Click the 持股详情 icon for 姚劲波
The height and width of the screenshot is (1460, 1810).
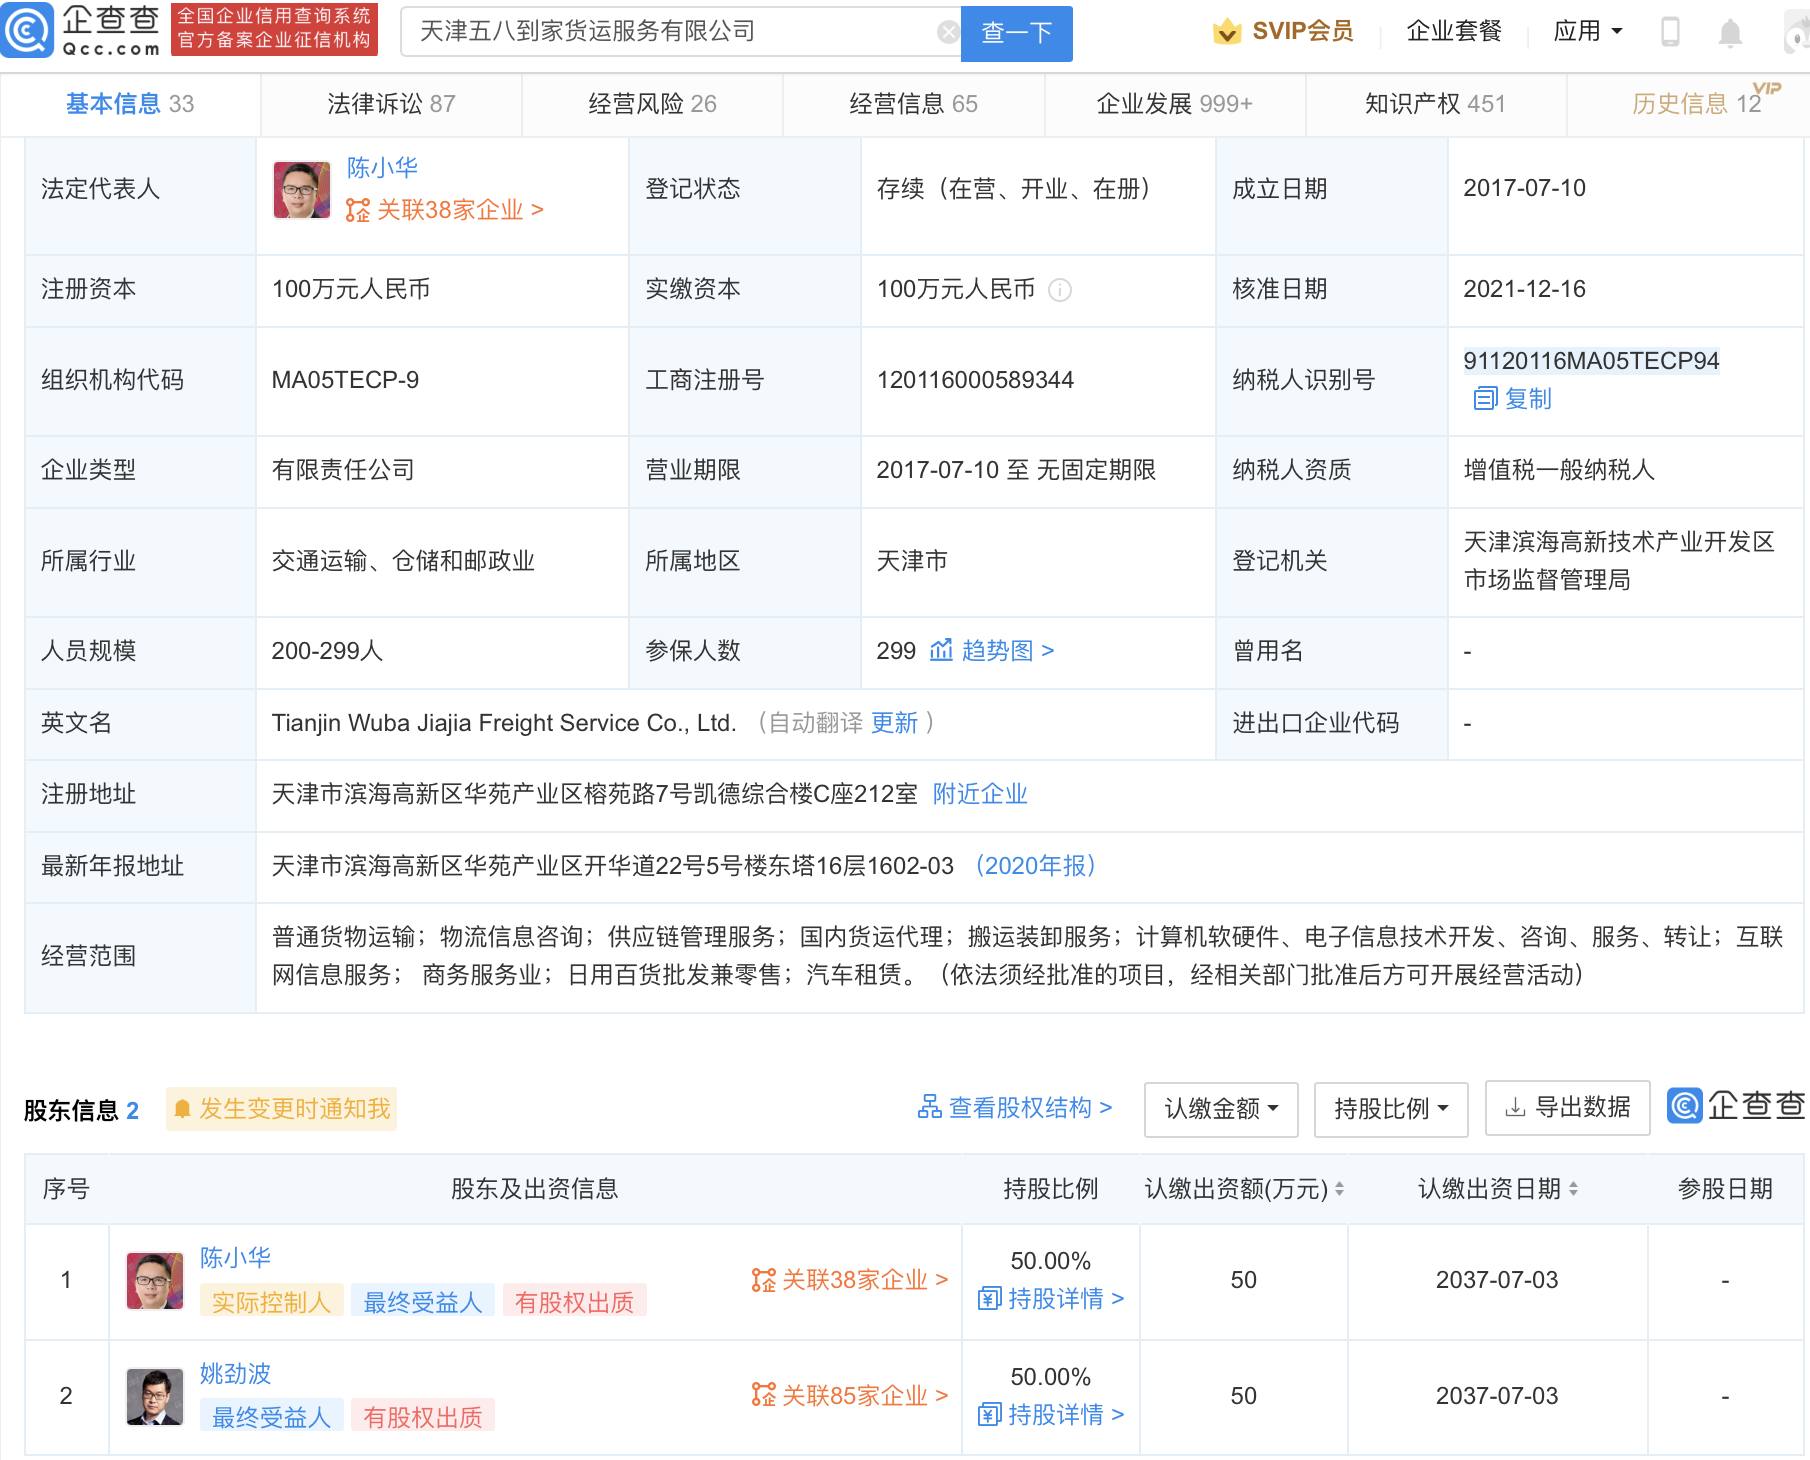point(989,1414)
